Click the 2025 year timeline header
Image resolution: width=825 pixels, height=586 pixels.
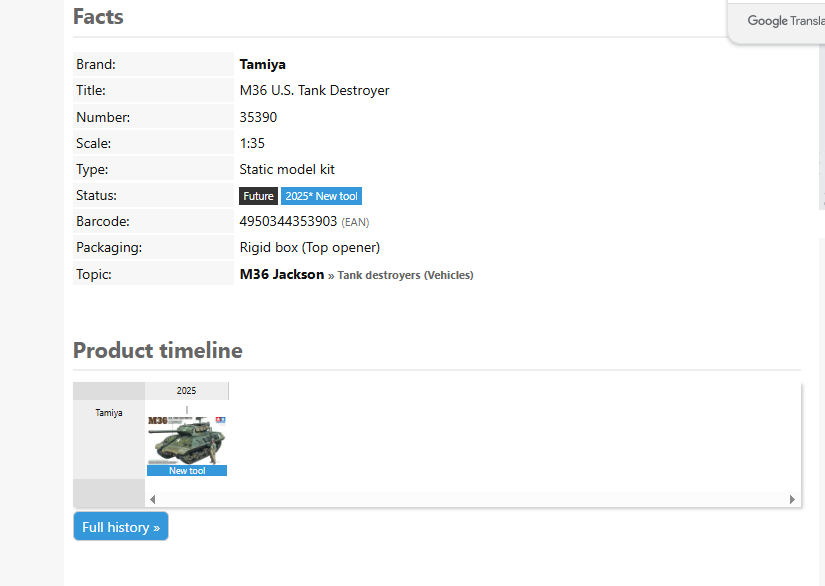pos(186,390)
